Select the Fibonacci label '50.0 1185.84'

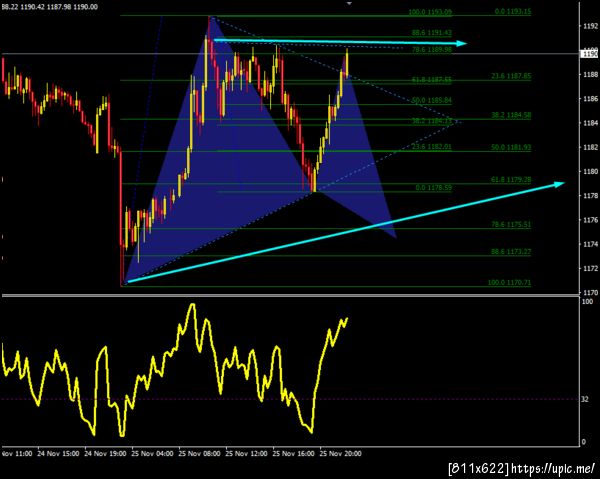click(x=432, y=100)
